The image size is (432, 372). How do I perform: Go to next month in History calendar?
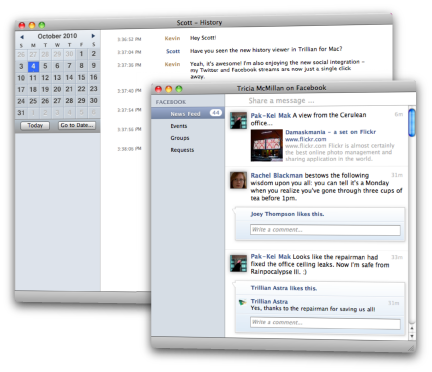point(93,36)
